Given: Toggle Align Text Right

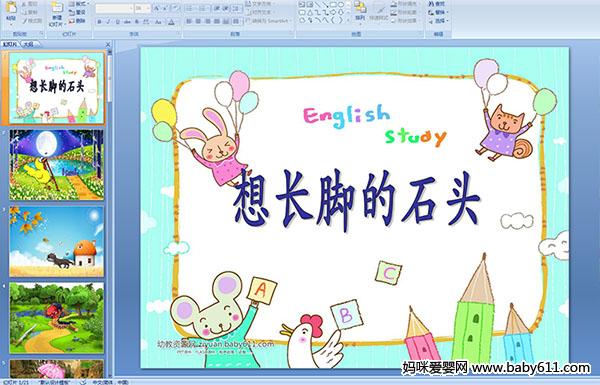Looking at the screenshot, I should (x=207, y=21).
